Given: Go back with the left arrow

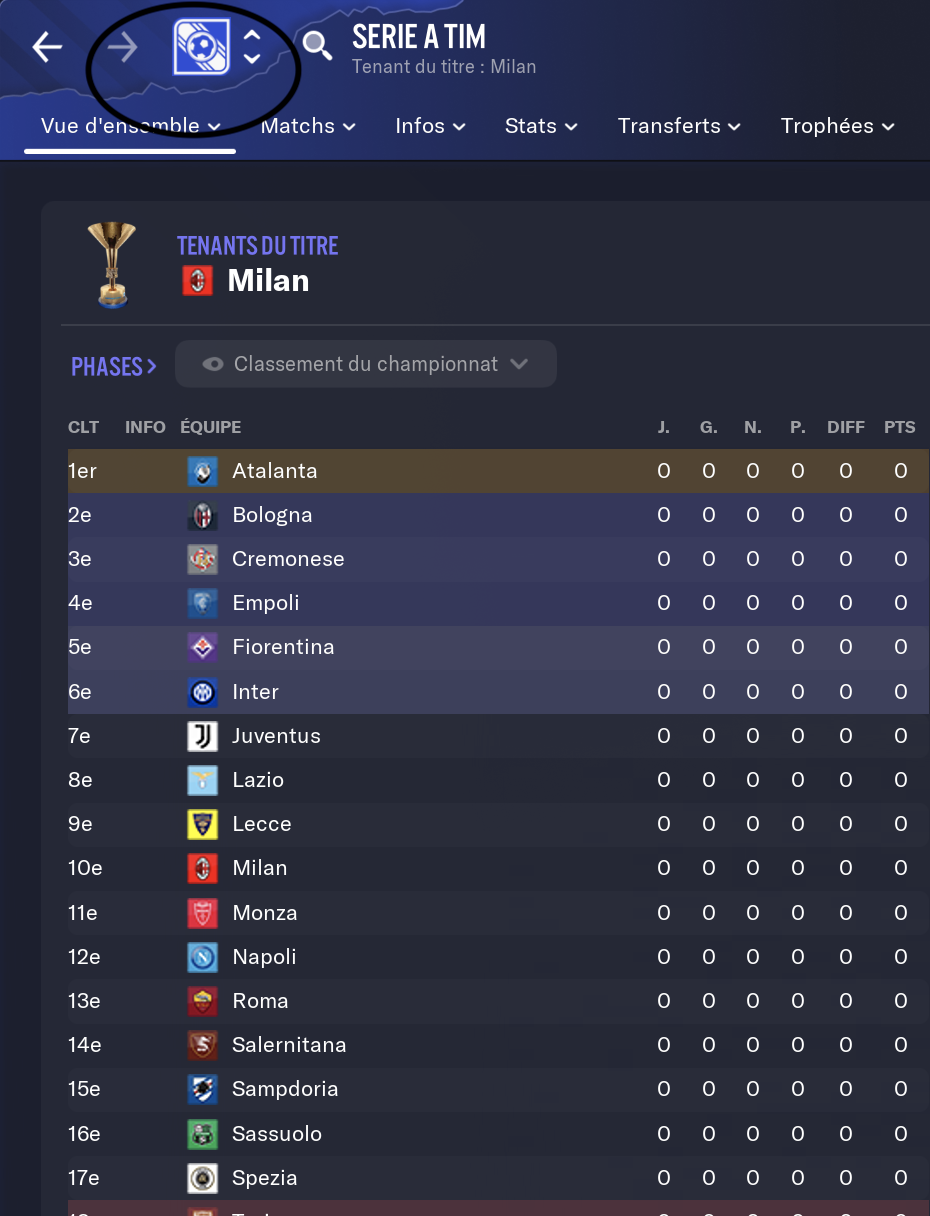Looking at the screenshot, I should (x=47, y=47).
